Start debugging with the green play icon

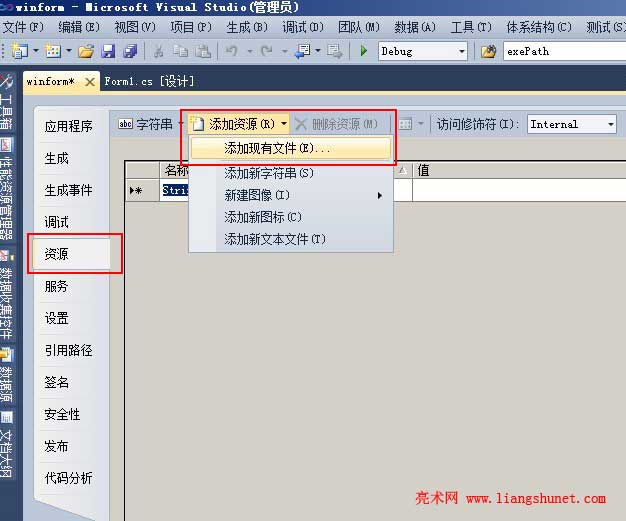(x=364, y=51)
